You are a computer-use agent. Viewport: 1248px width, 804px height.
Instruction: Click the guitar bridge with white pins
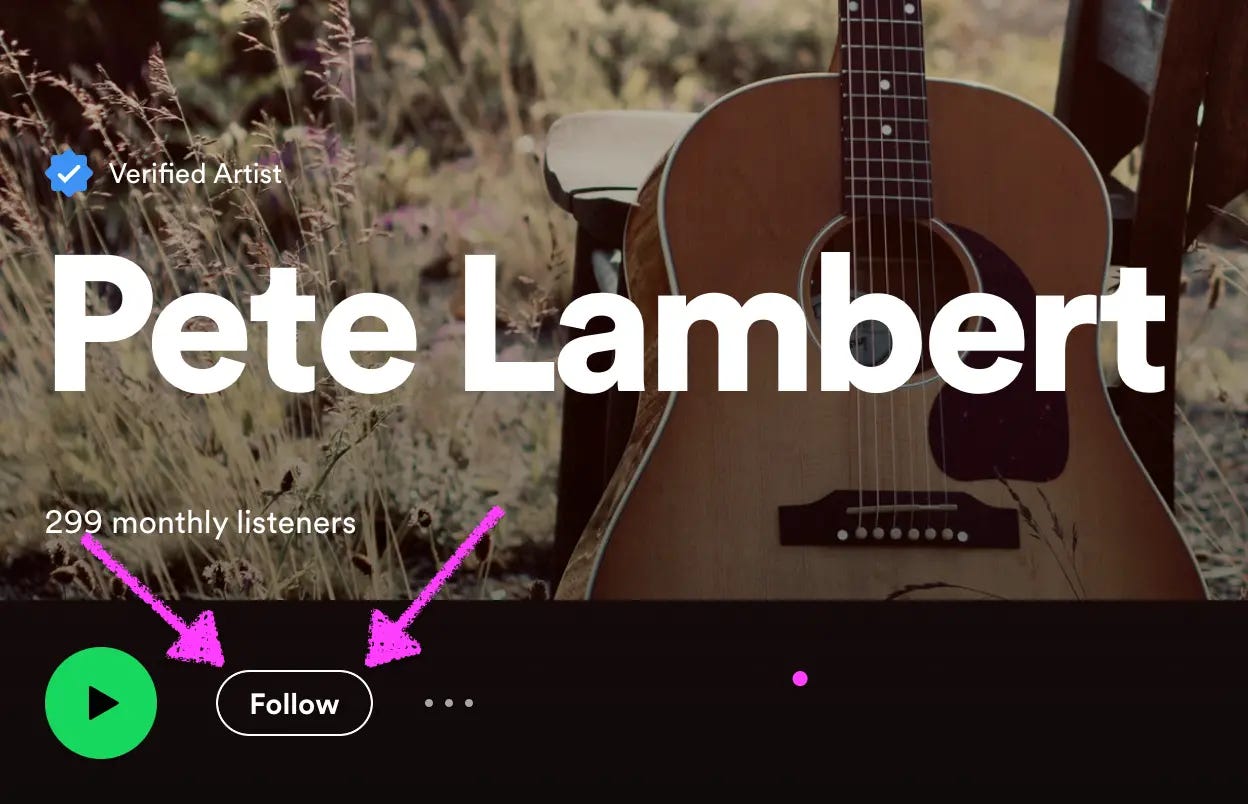tap(898, 519)
